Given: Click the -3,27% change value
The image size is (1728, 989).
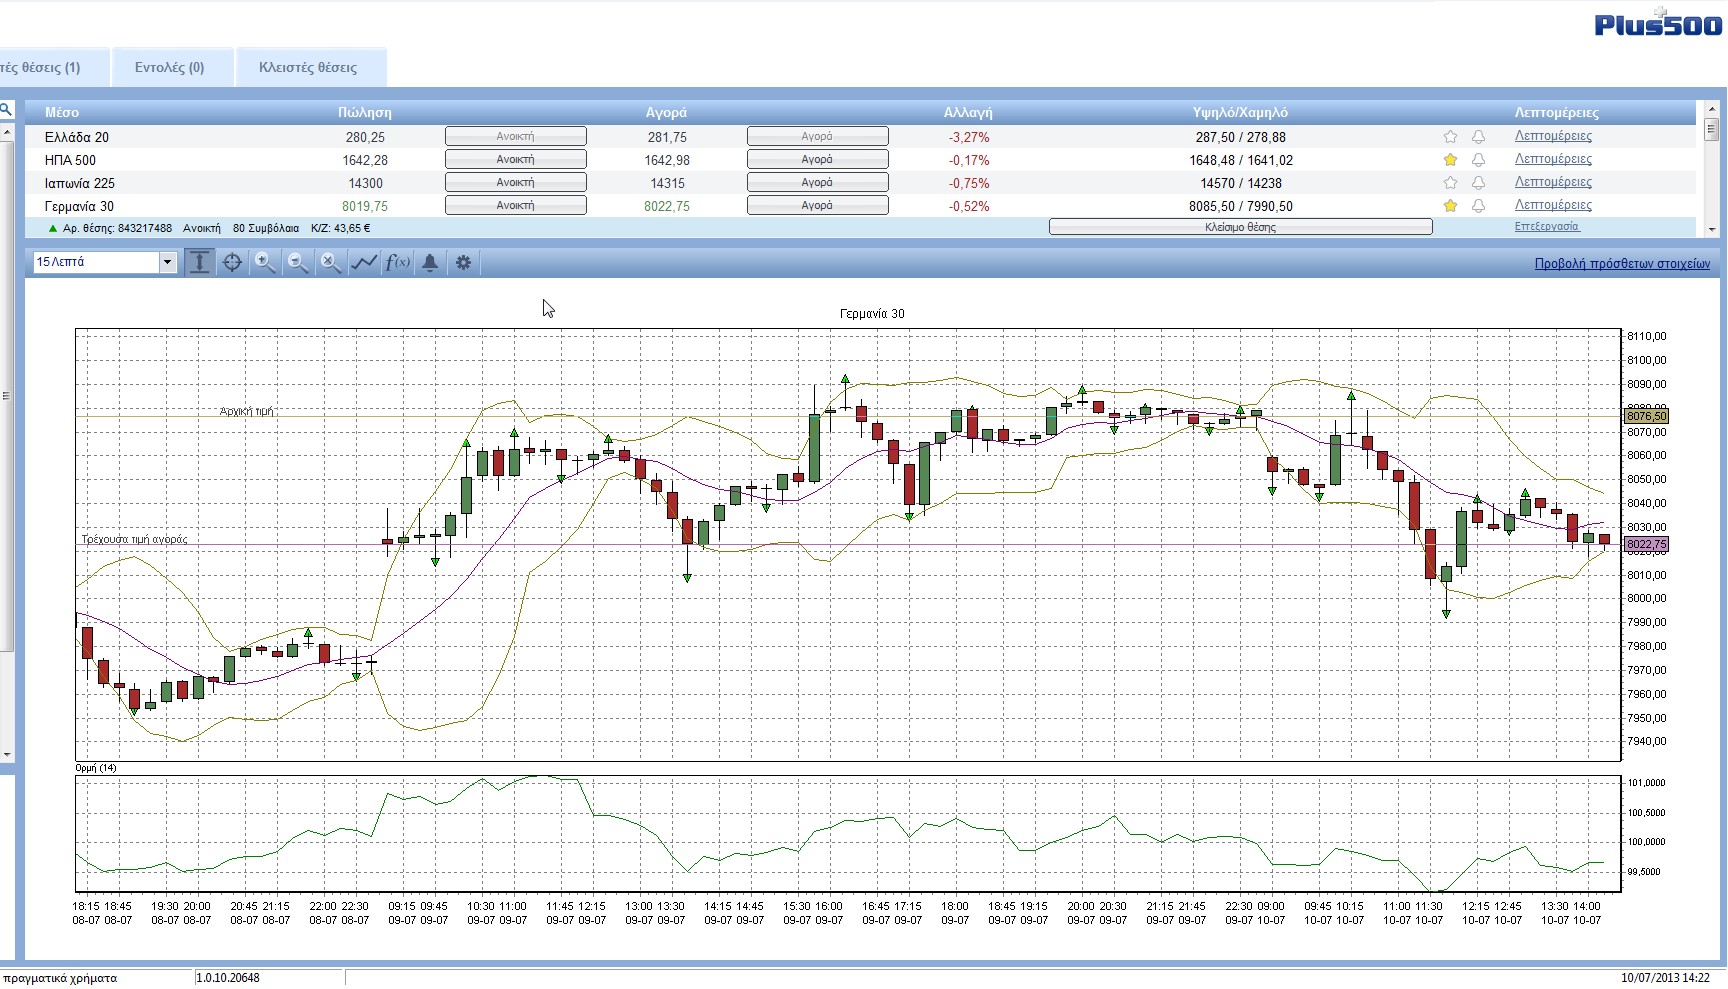Looking at the screenshot, I should coord(968,137).
